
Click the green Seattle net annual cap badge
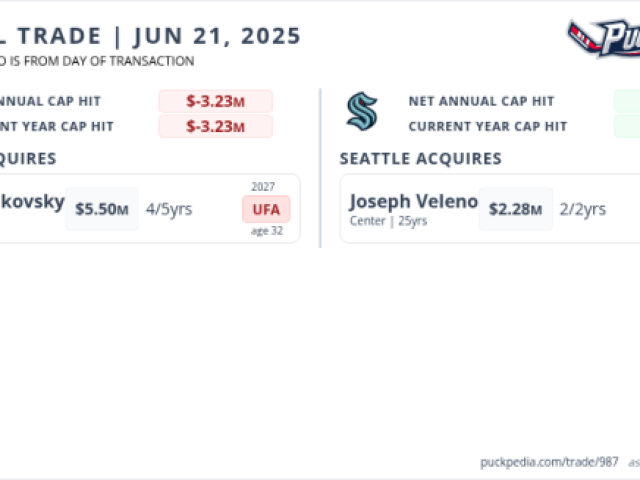(x=627, y=101)
